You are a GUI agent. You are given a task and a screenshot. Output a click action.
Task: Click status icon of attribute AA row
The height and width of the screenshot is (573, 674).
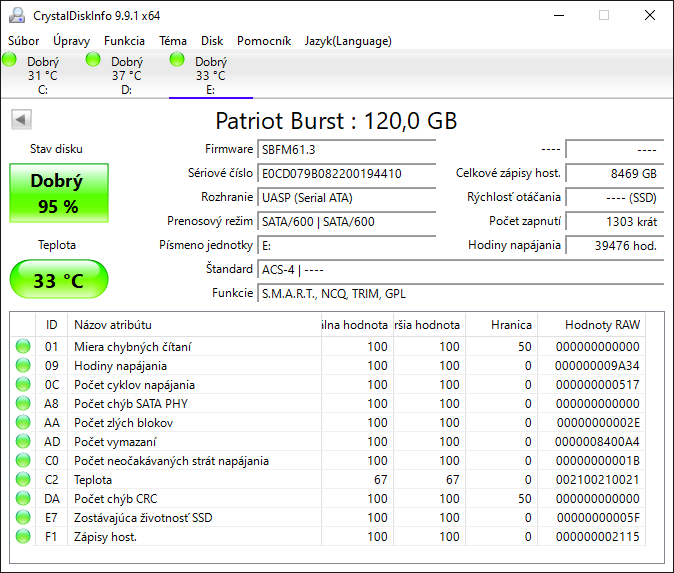pos(23,423)
